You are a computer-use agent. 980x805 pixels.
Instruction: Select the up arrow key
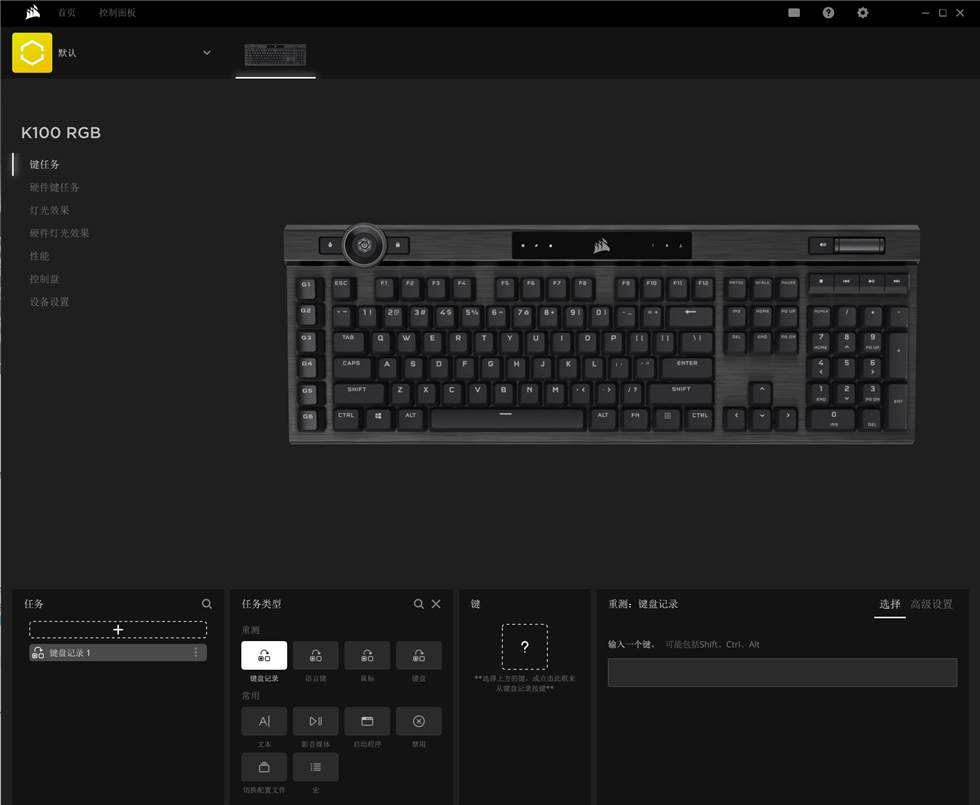[761, 391]
